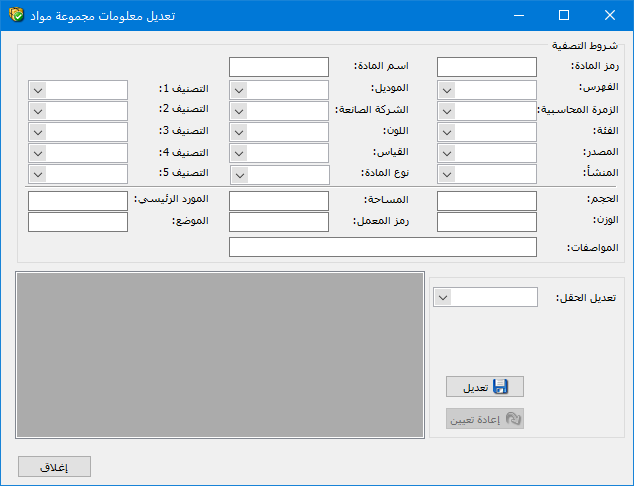Focus the الوزن input field
Image resolution: width=634 pixels, height=486 pixels.
tap(487, 222)
